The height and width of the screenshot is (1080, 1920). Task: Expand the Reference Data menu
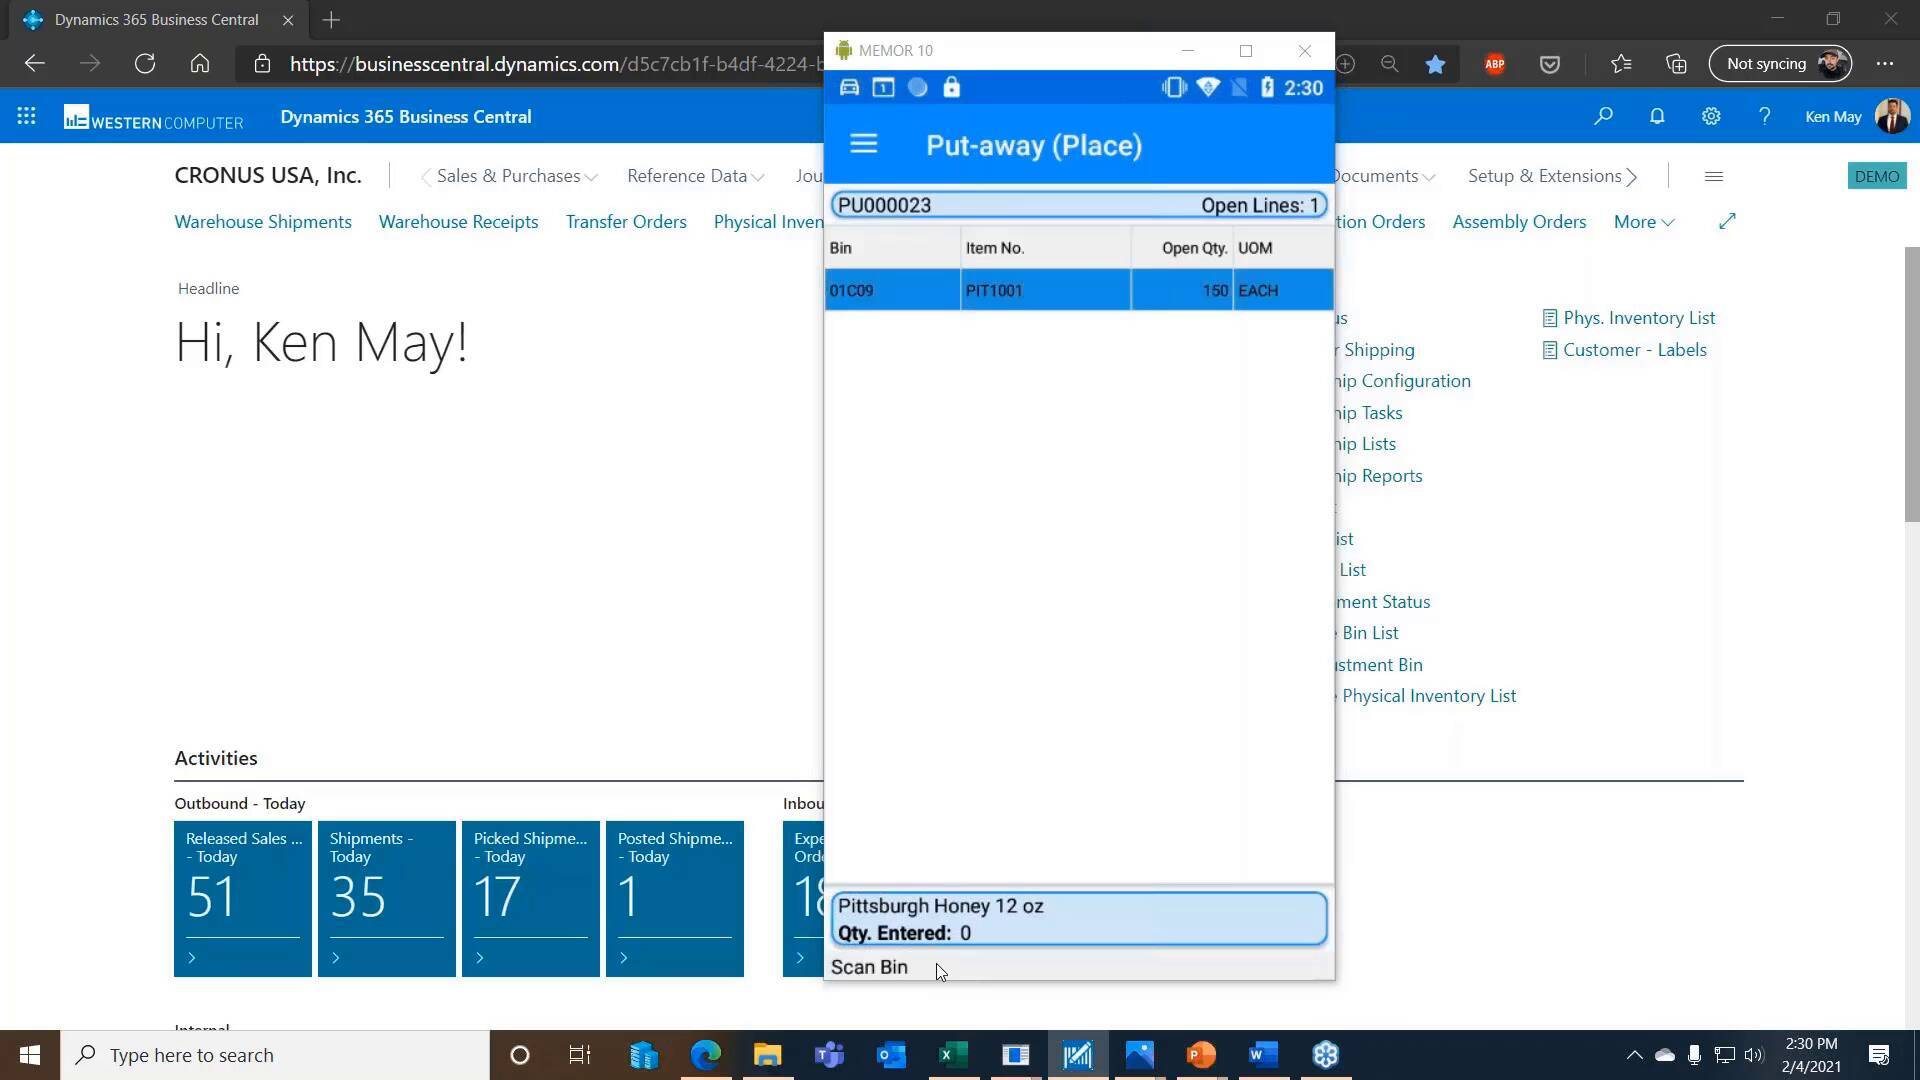tap(694, 175)
